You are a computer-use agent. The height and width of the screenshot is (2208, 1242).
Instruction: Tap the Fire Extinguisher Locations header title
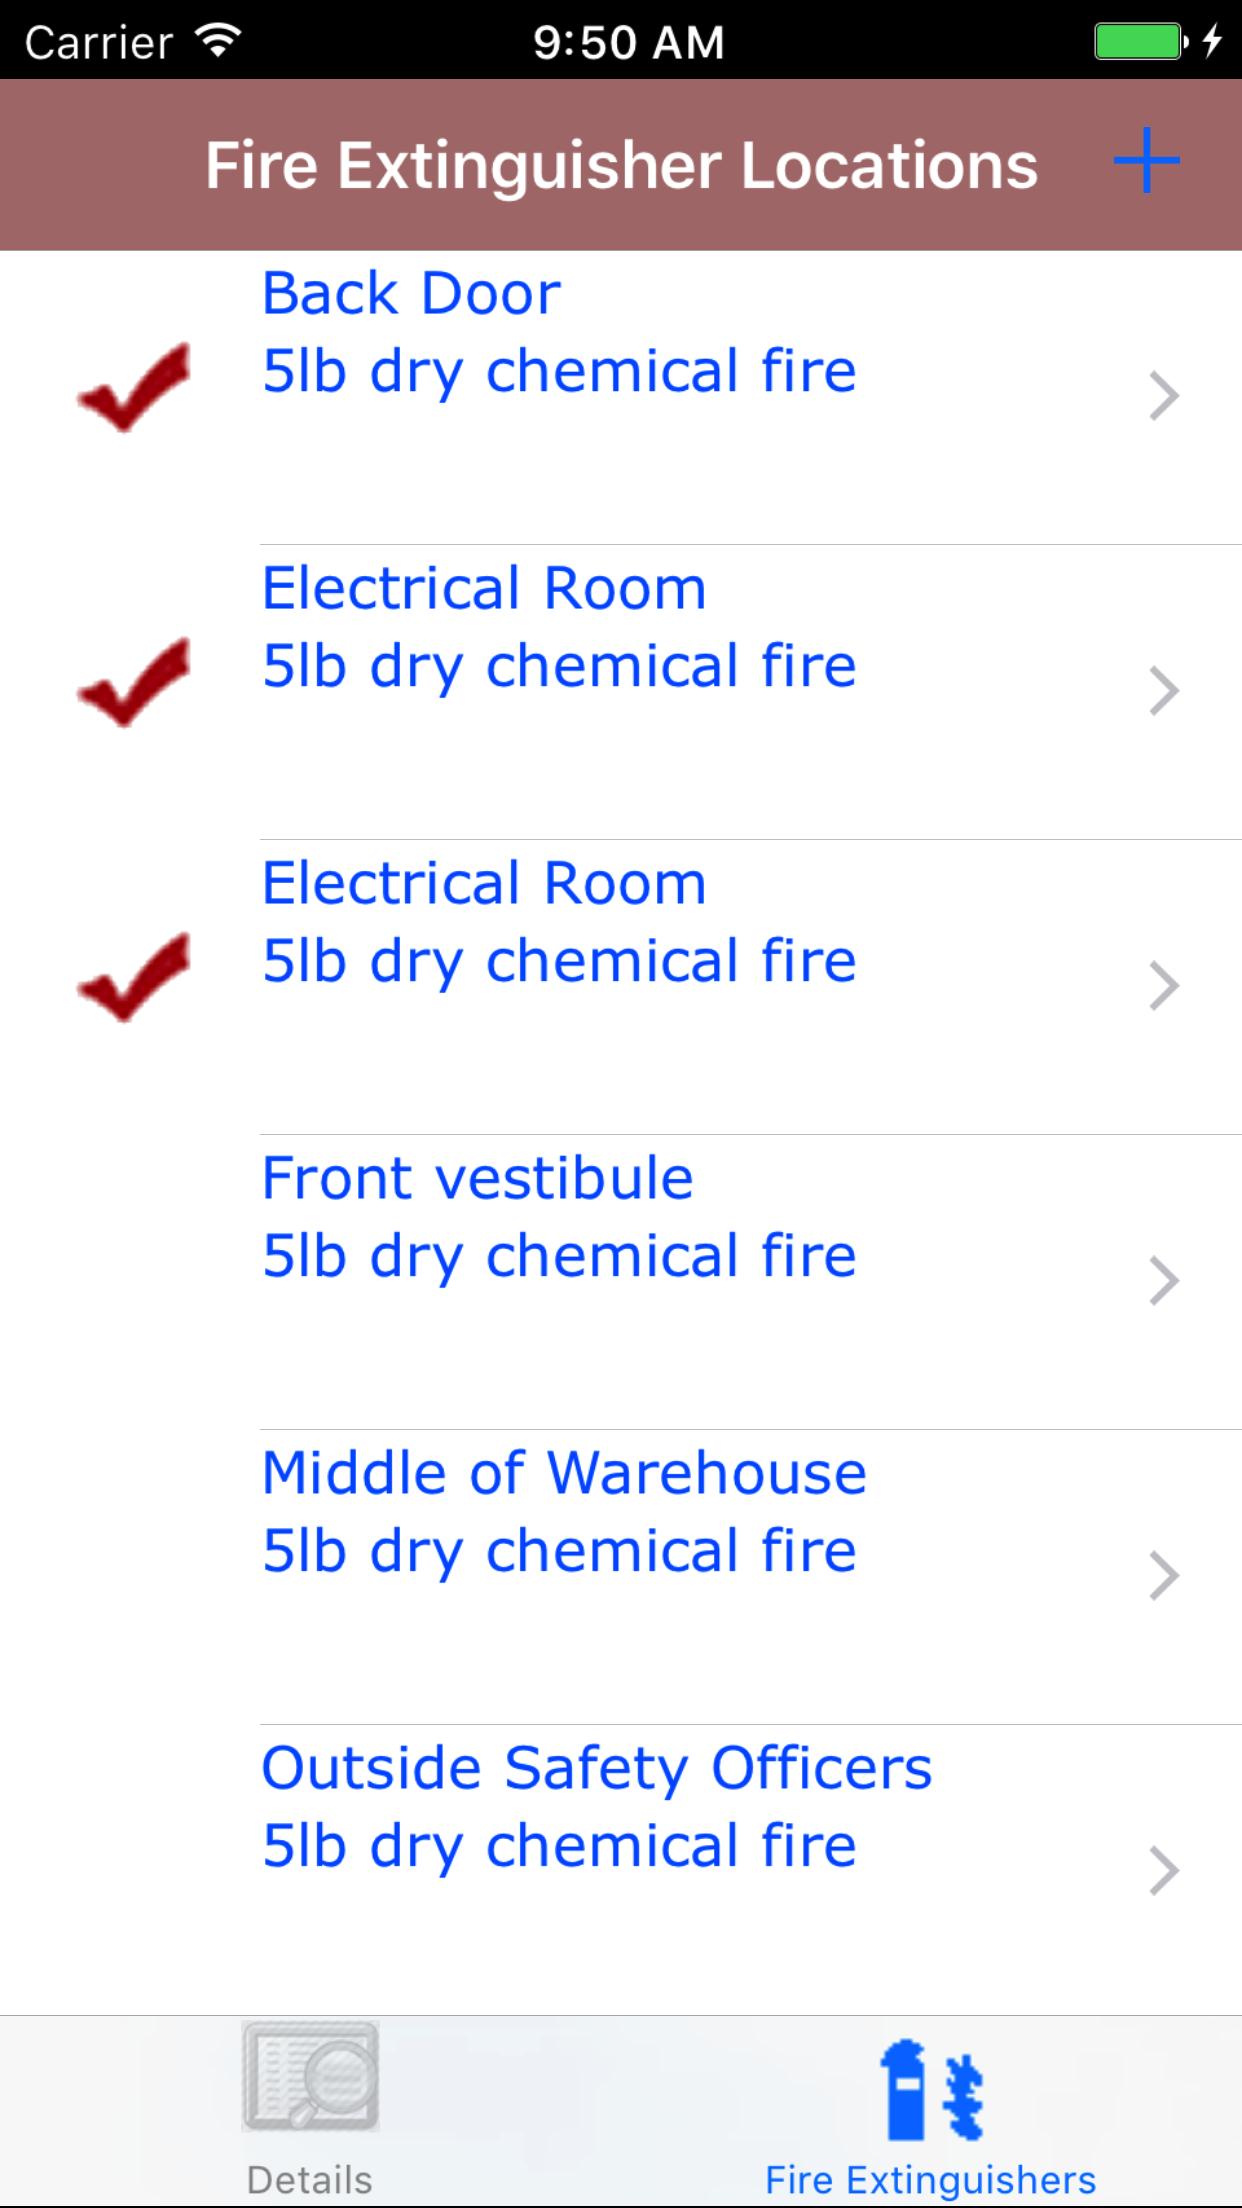pyautogui.click(x=621, y=165)
